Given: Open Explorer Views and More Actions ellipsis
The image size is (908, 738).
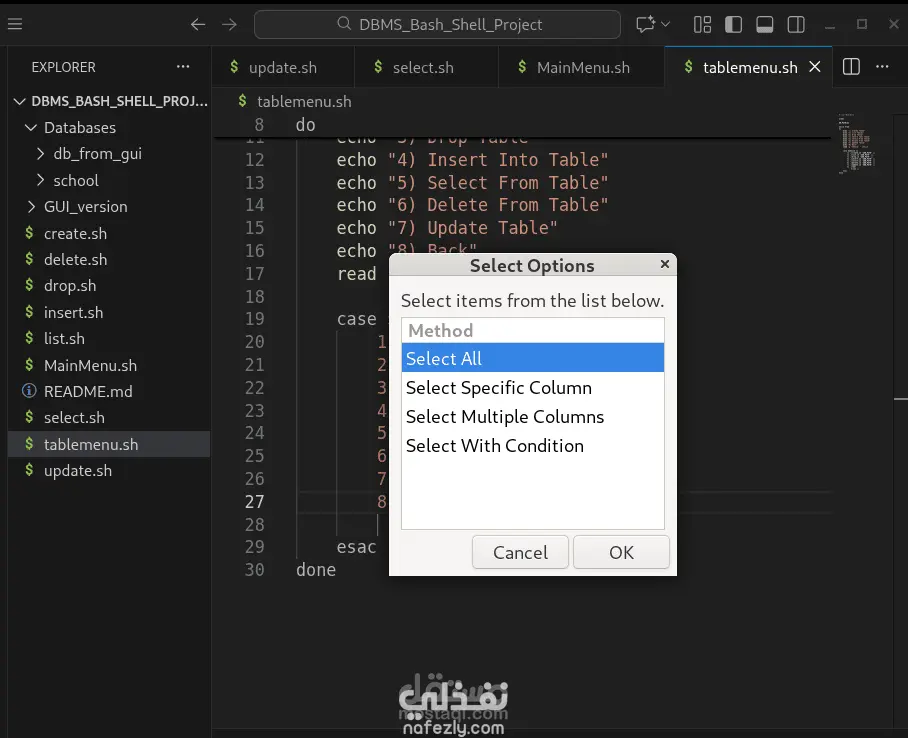Looking at the screenshot, I should [x=183, y=67].
